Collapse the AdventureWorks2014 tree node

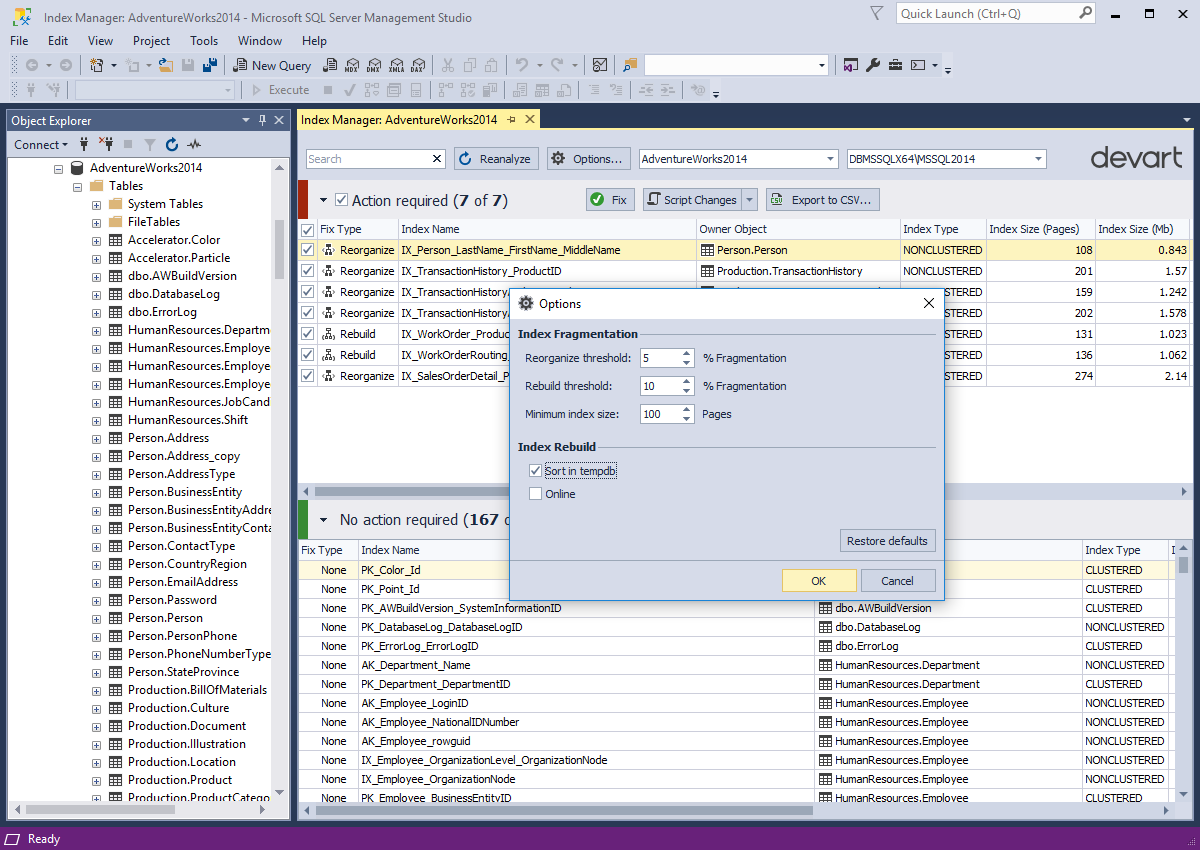[60, 168]
